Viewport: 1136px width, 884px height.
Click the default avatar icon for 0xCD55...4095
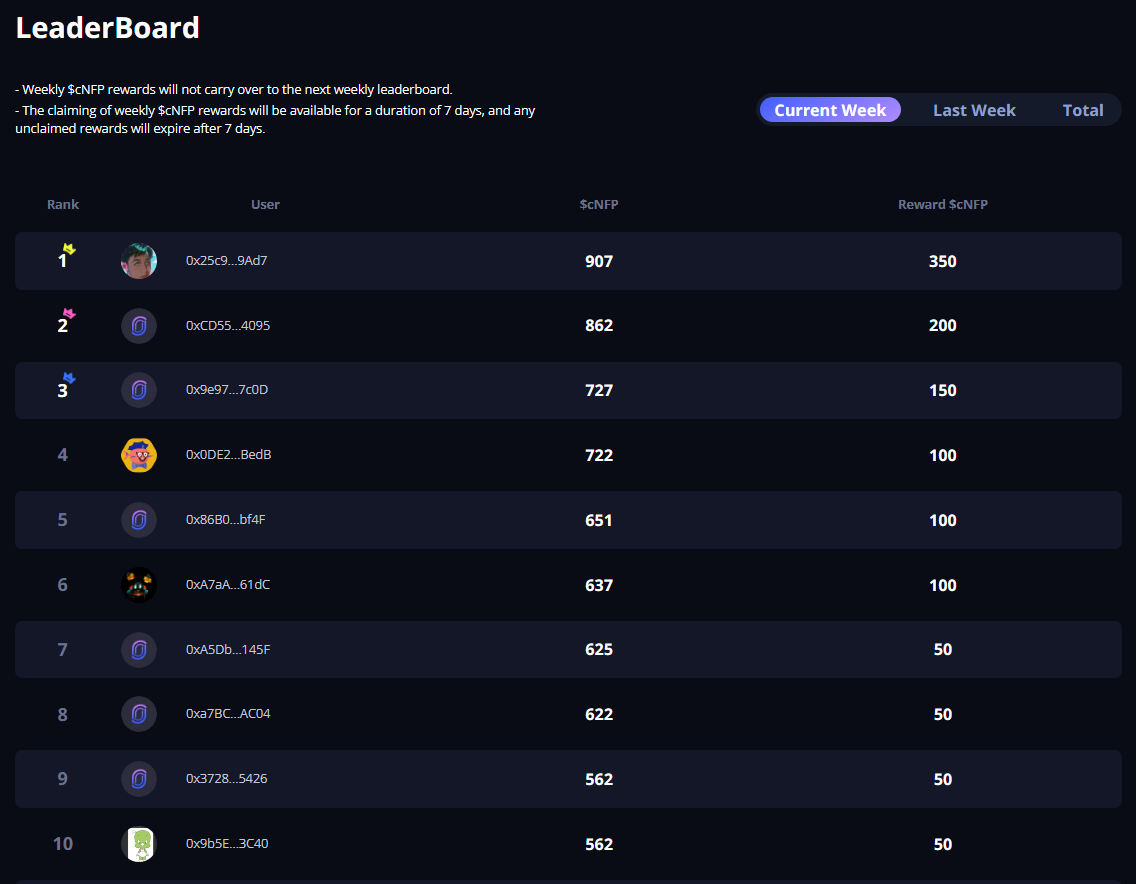[x=139, y=326]
